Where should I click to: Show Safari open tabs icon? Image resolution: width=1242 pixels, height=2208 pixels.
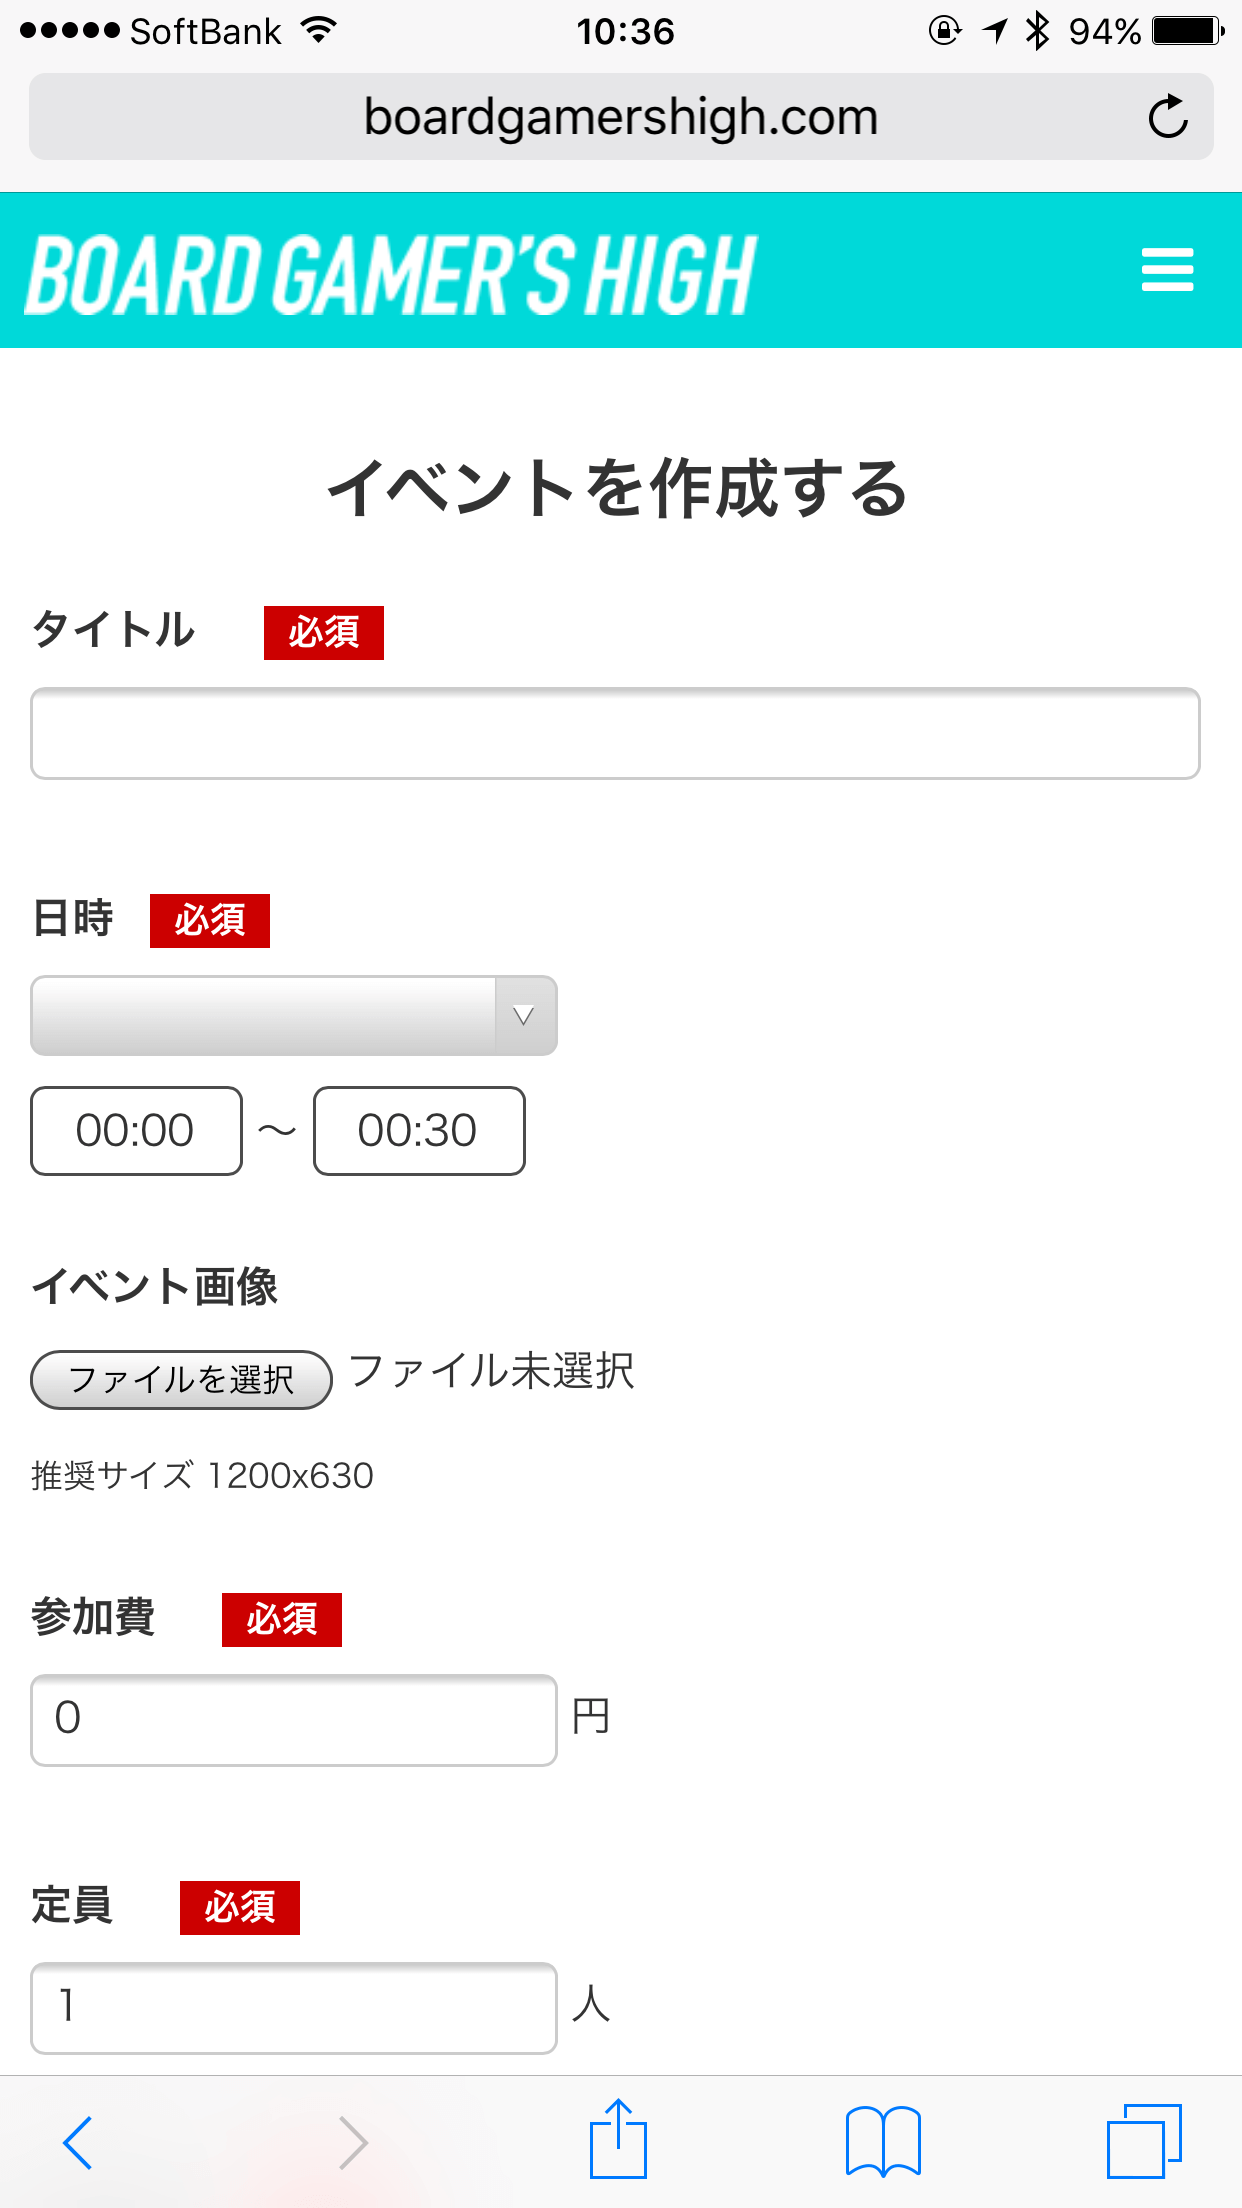point(1144,2140)
